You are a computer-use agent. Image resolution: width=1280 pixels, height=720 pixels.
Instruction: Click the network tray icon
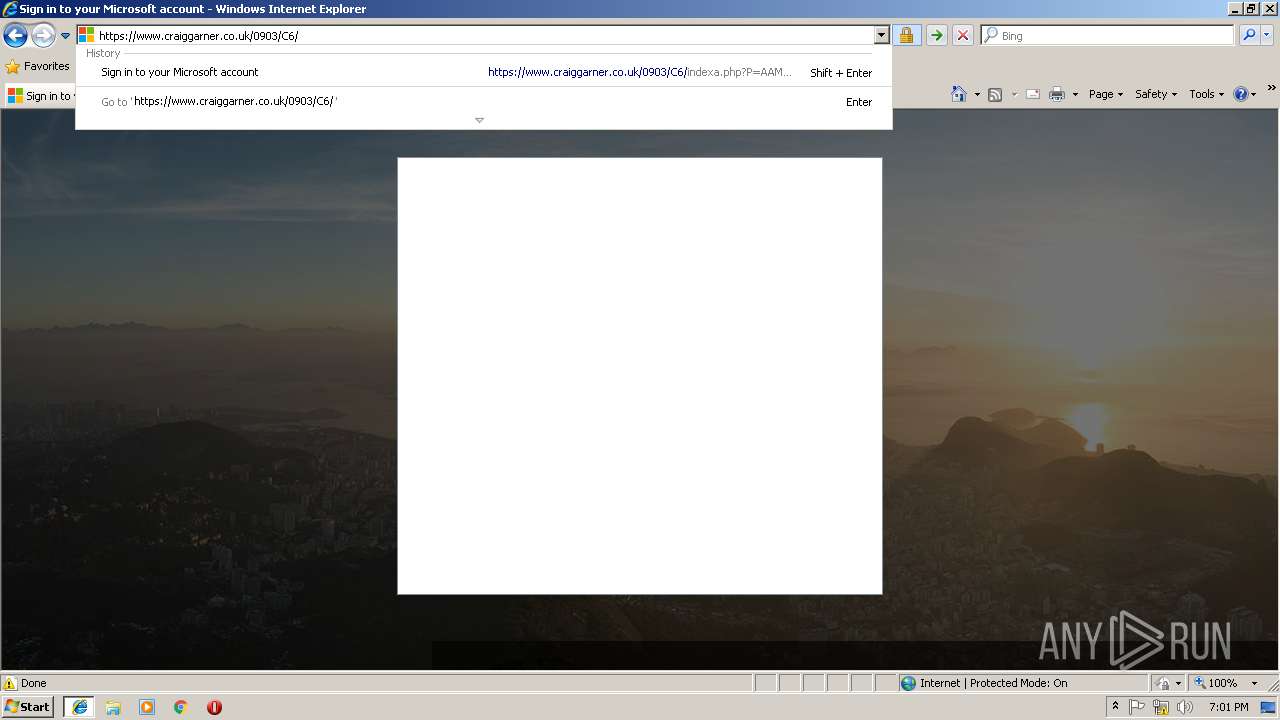pos(1161,707)
